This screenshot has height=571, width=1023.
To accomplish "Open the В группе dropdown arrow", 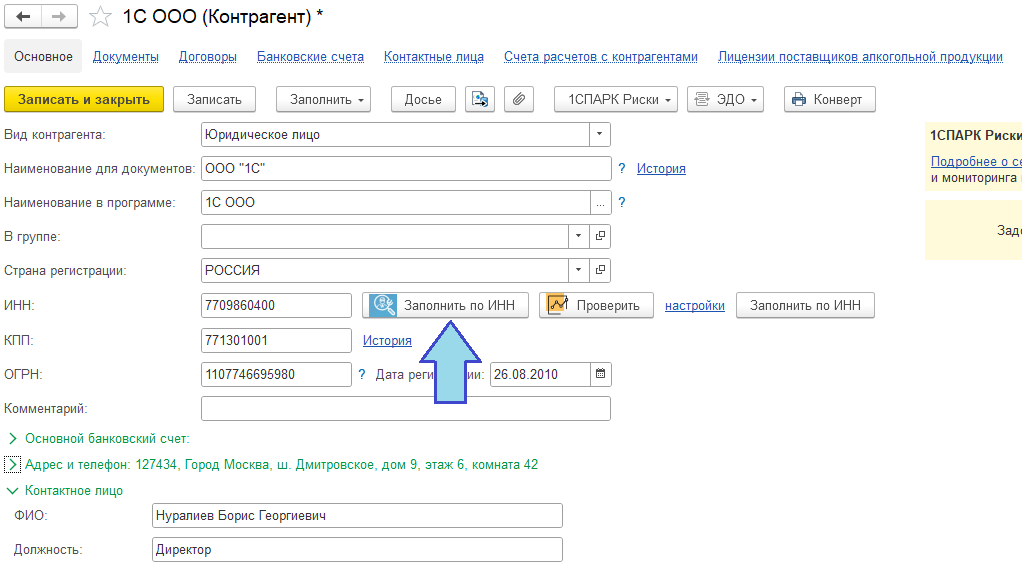I will pyautogui.click(x=579, y=236).
